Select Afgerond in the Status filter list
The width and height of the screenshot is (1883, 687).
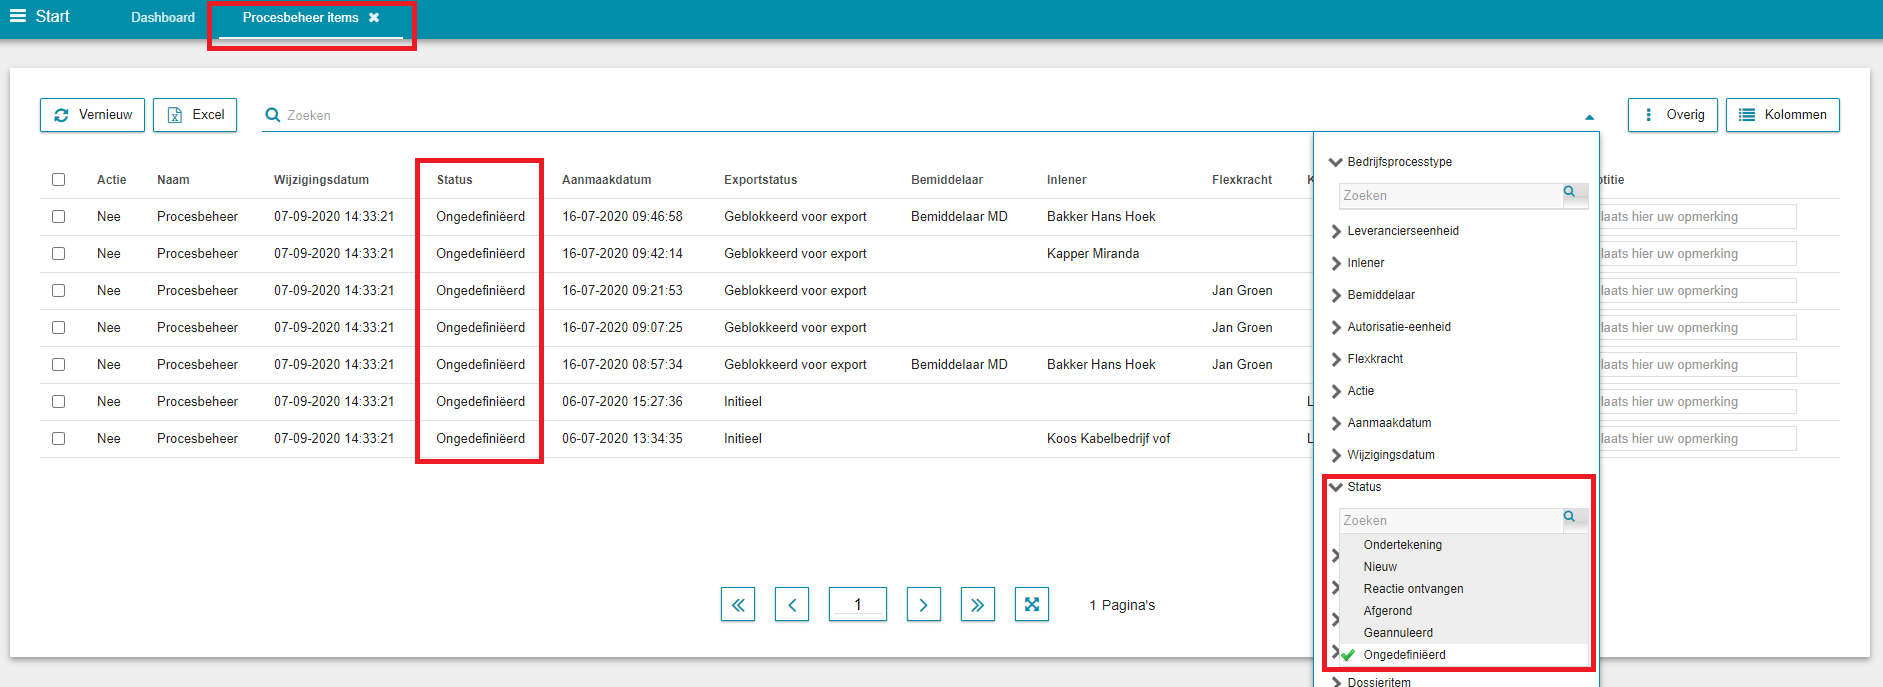pos(1388,611)
